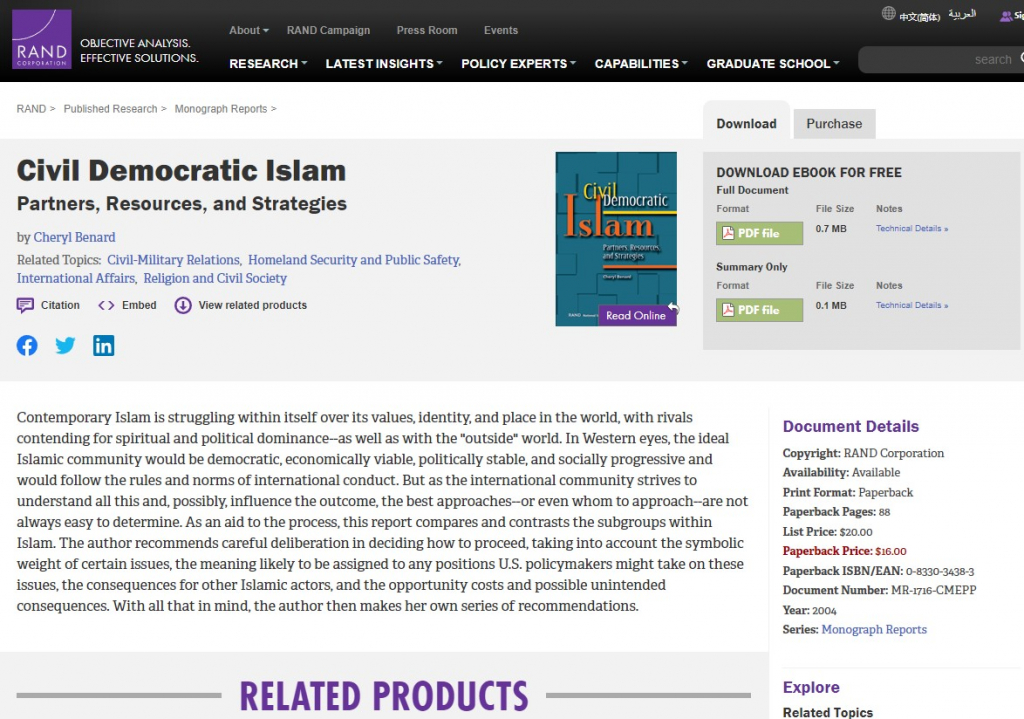Open Homeland Security and Public Safety topic
The image size is (1024, 719).
(354, 260)
